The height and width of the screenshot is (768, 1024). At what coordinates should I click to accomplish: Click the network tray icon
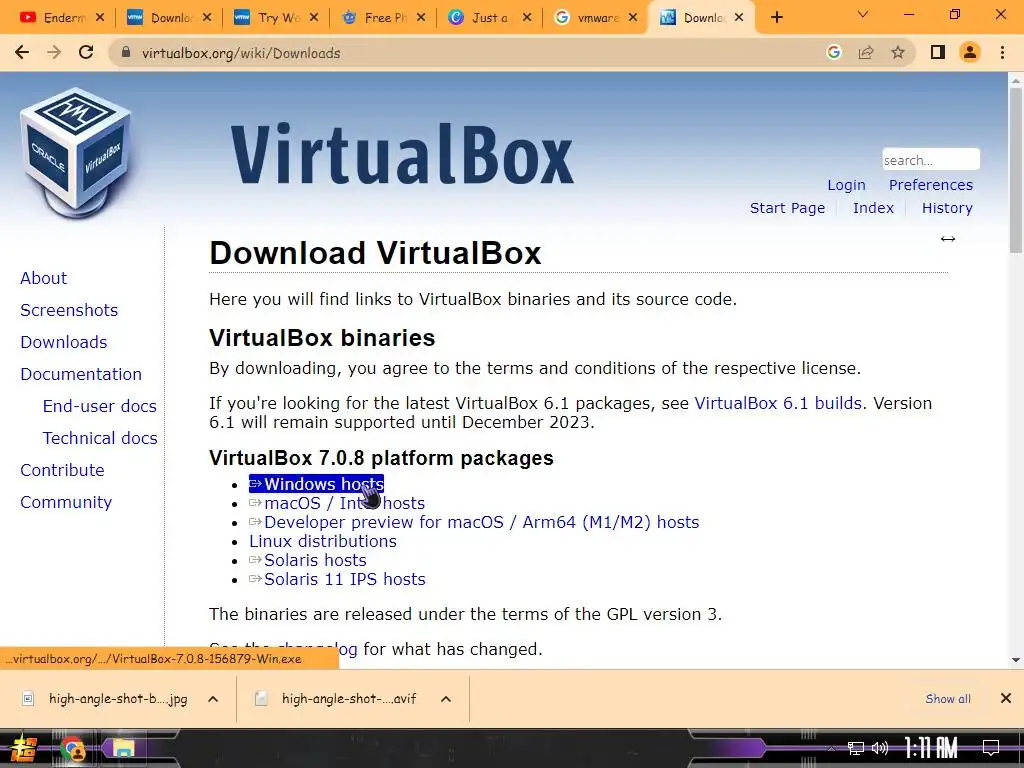click(x=856, y=748)
